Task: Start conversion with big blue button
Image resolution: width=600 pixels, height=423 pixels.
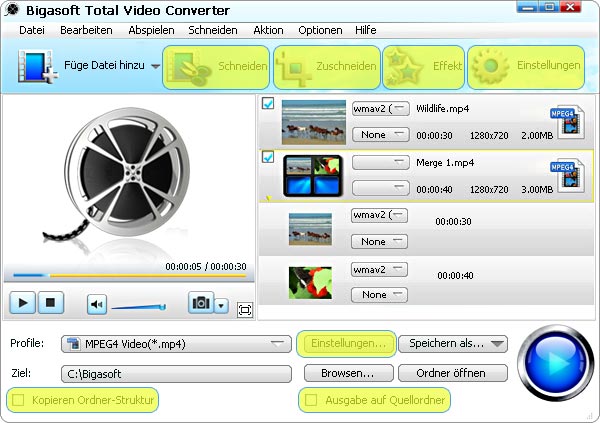Action: [556, 363]
